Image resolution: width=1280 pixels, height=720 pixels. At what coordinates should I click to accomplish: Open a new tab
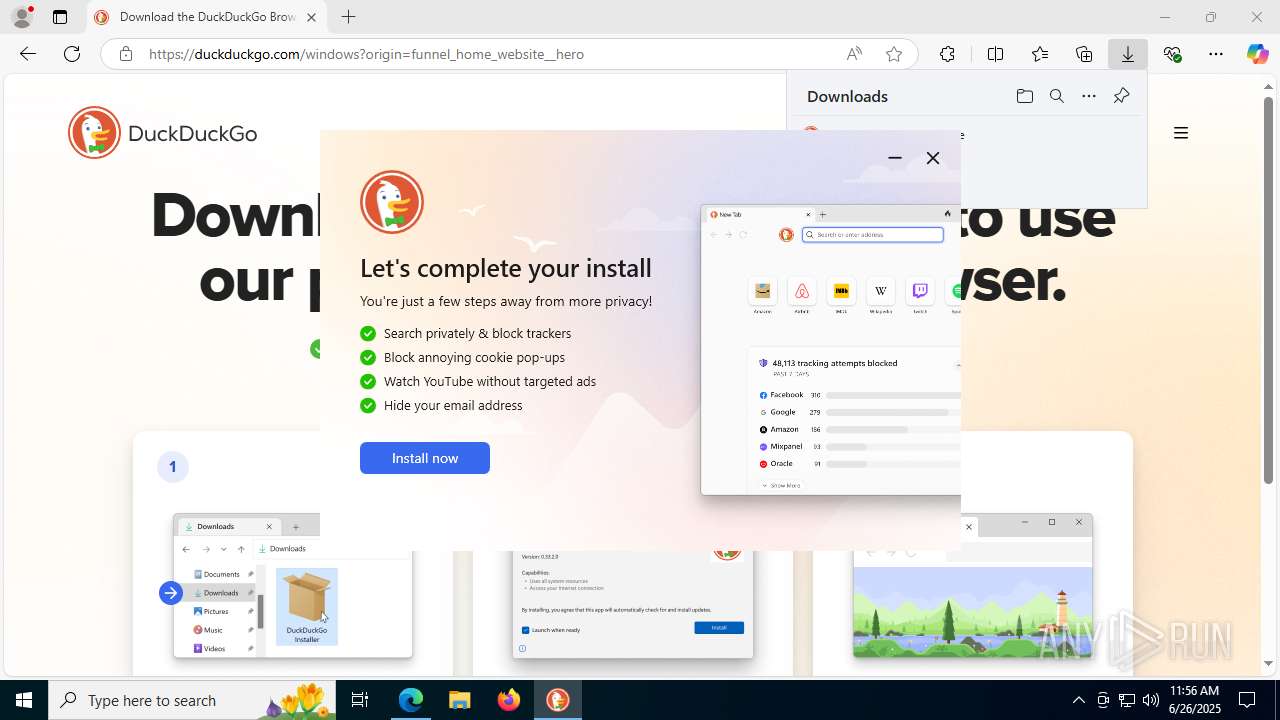348,17
